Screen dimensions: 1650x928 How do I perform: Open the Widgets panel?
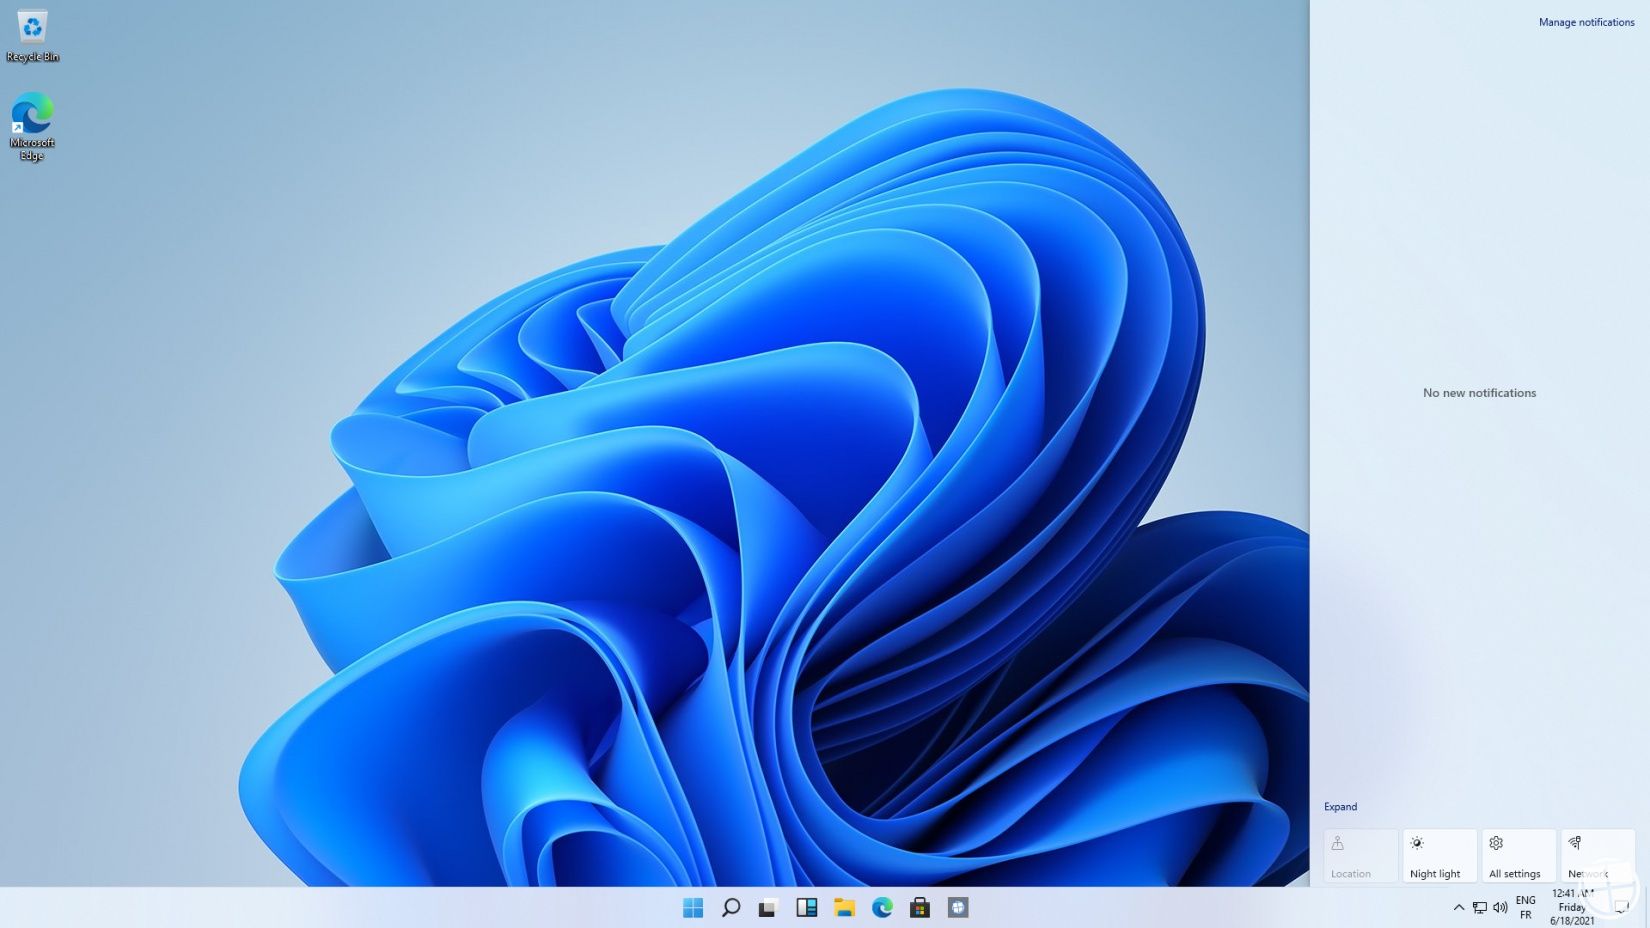tap(806, 908)
